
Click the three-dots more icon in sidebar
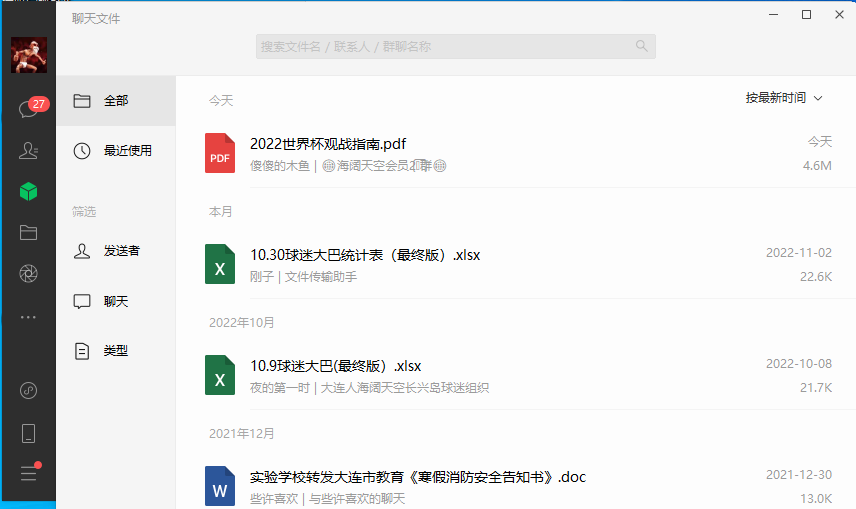(28, 316)
